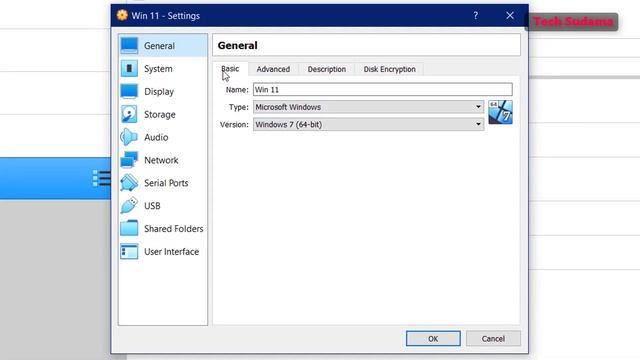Switch to the Disk Encryption tab
The height and width of the screenshot is (360, 640).
389,69
